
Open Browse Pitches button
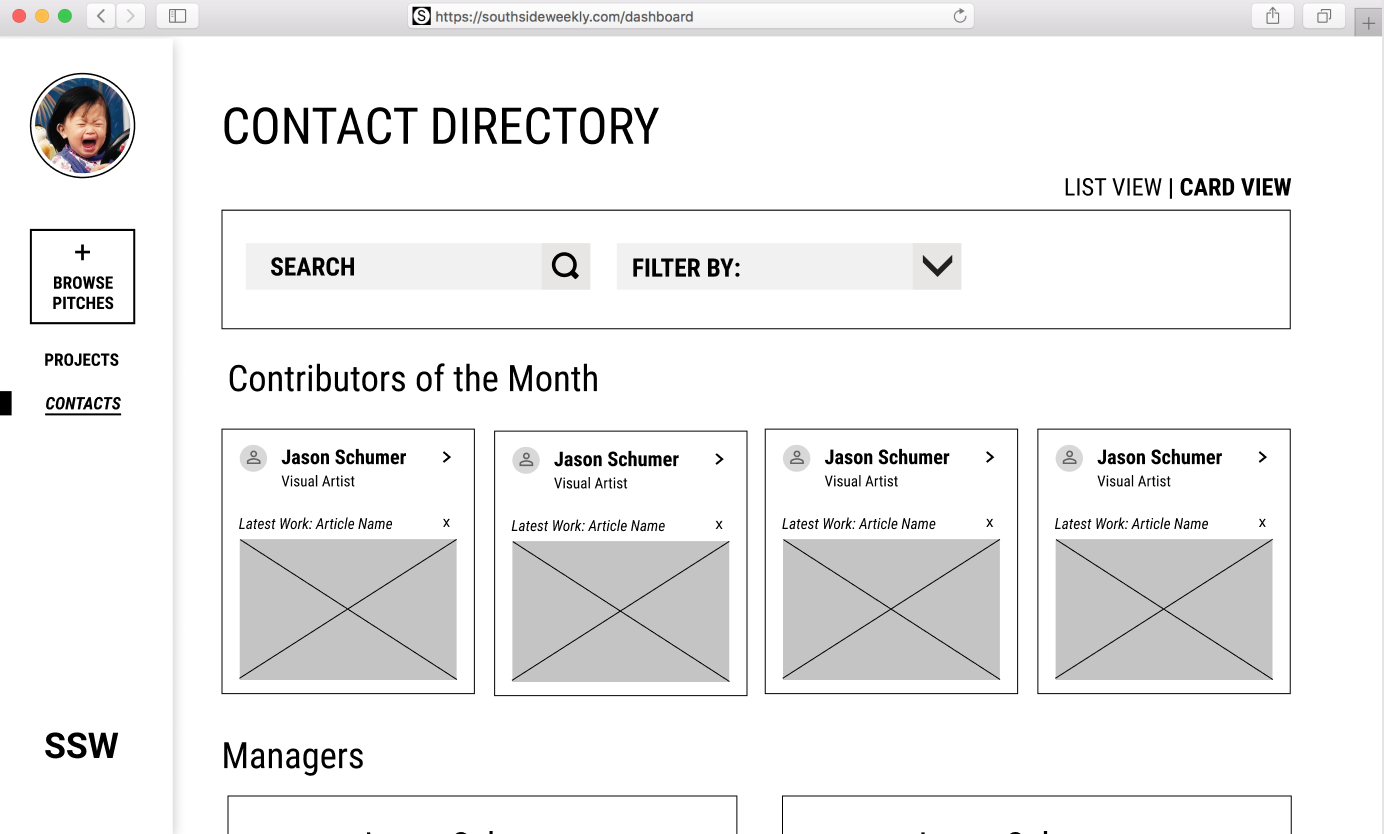point(82,277)
